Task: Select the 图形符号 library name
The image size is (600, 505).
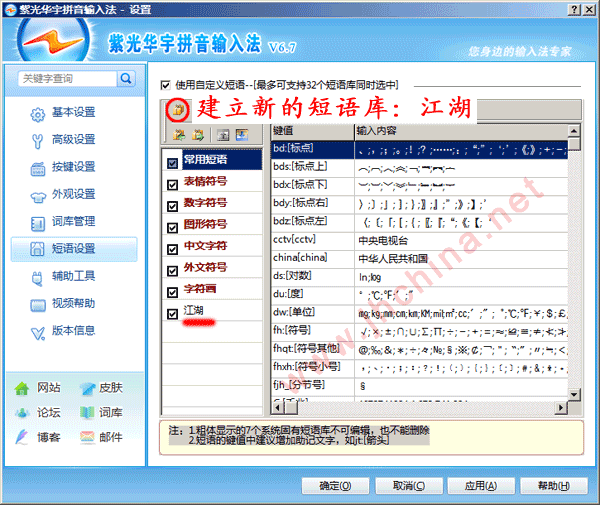Action: [x=205, y=224]
